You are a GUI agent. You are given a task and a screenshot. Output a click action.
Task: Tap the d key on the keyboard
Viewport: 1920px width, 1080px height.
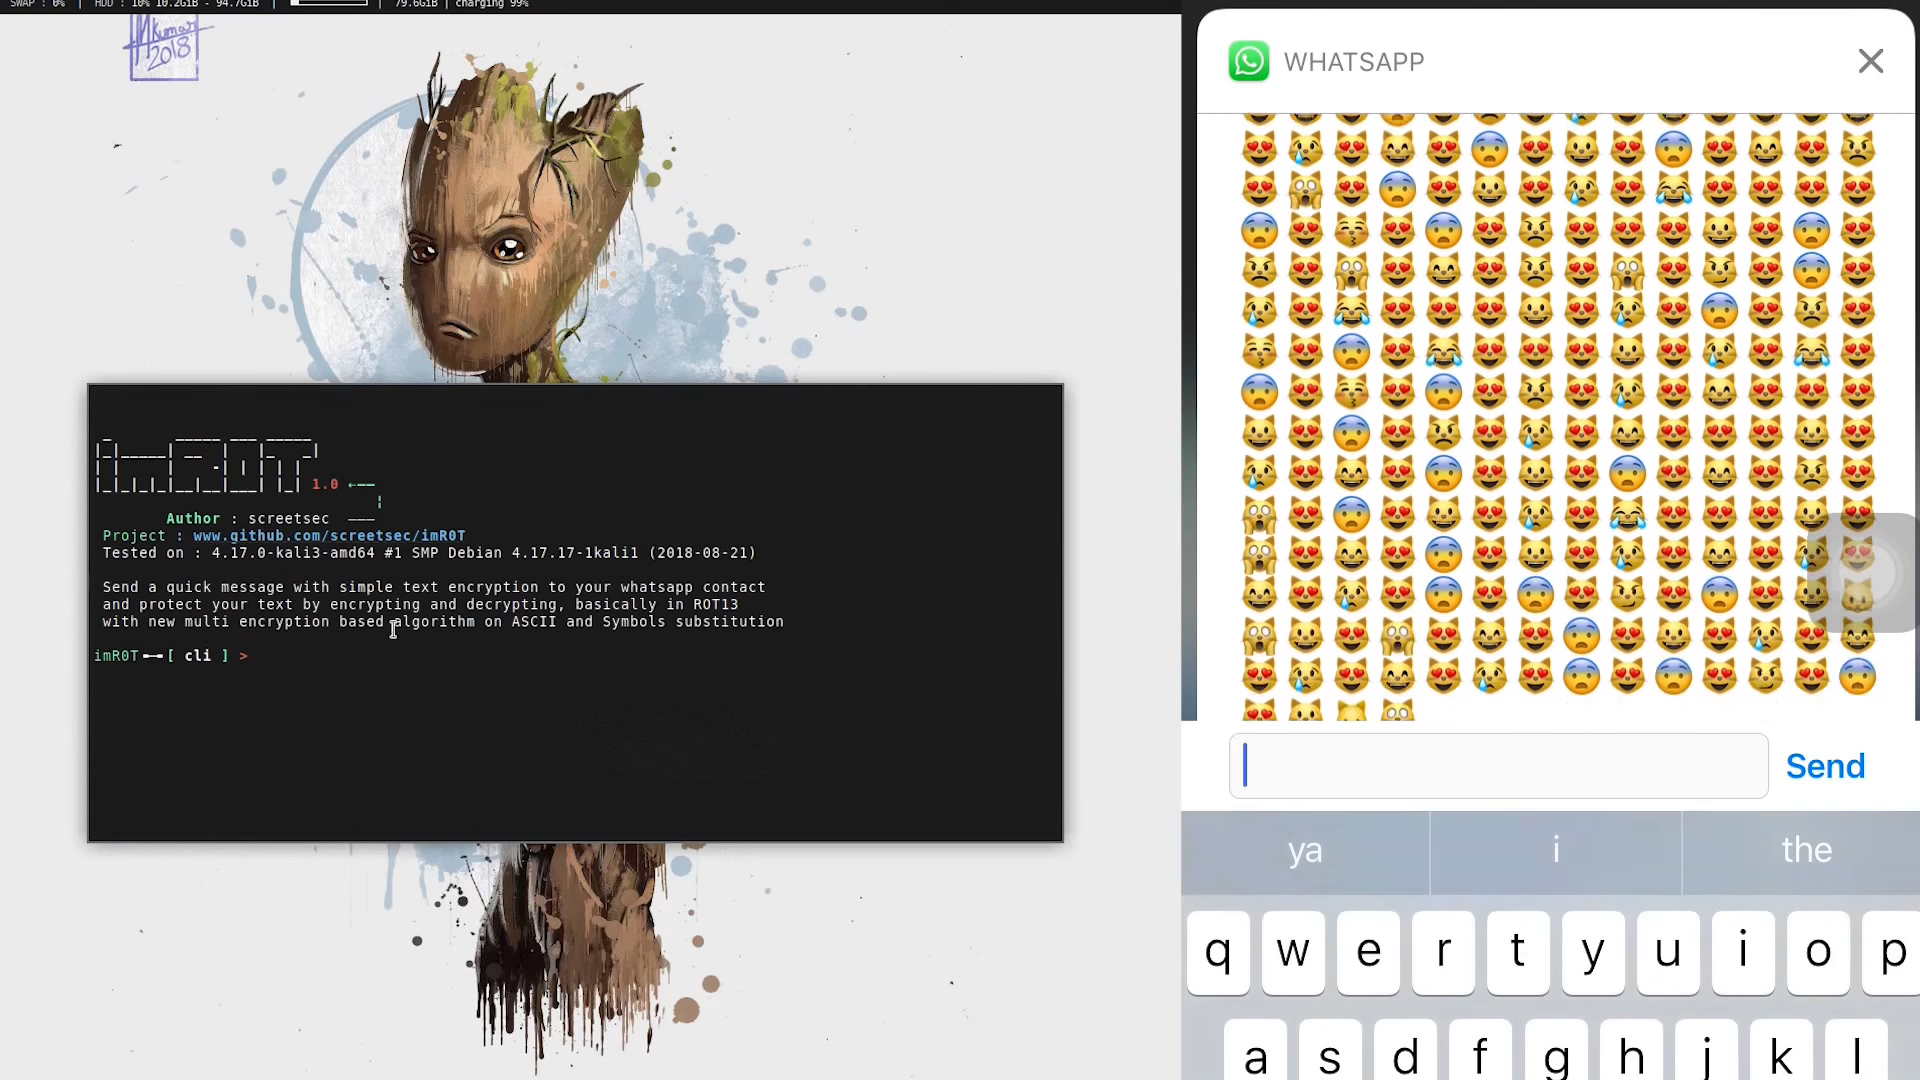(x=1406, y=1050)
